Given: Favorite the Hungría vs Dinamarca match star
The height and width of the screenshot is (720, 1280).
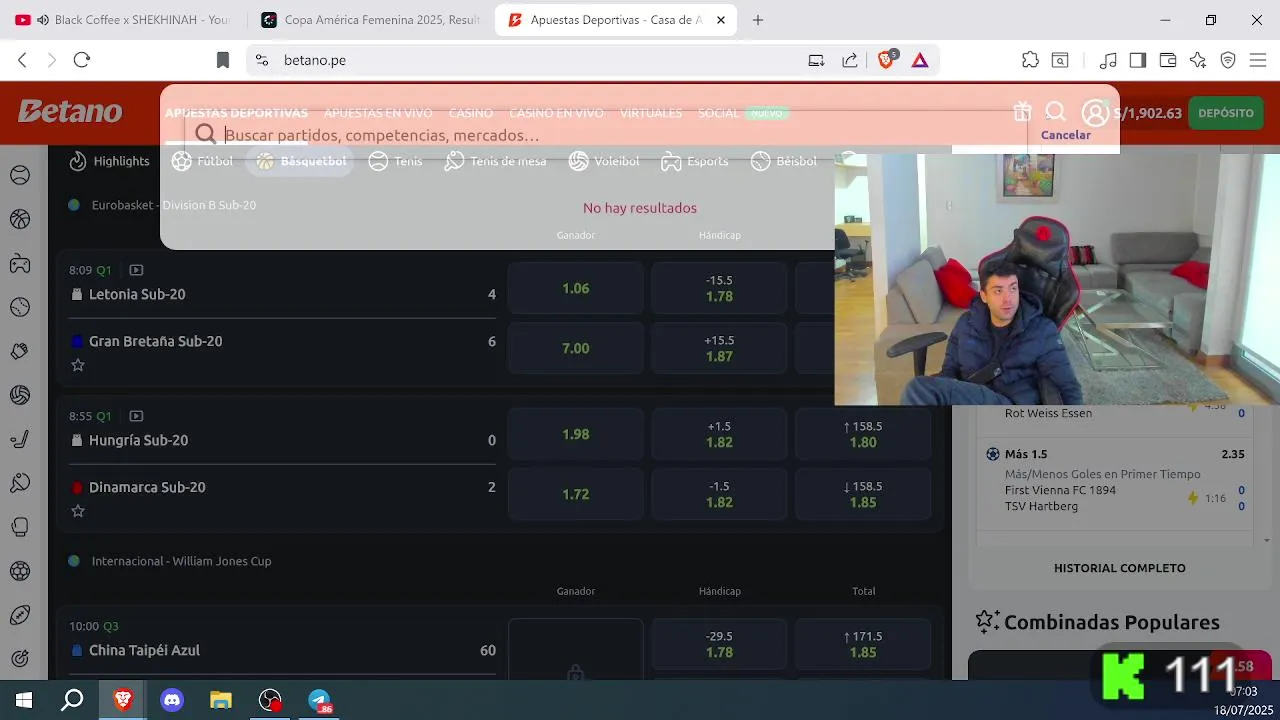Looking at the screenshot, I should click(78, 511).
